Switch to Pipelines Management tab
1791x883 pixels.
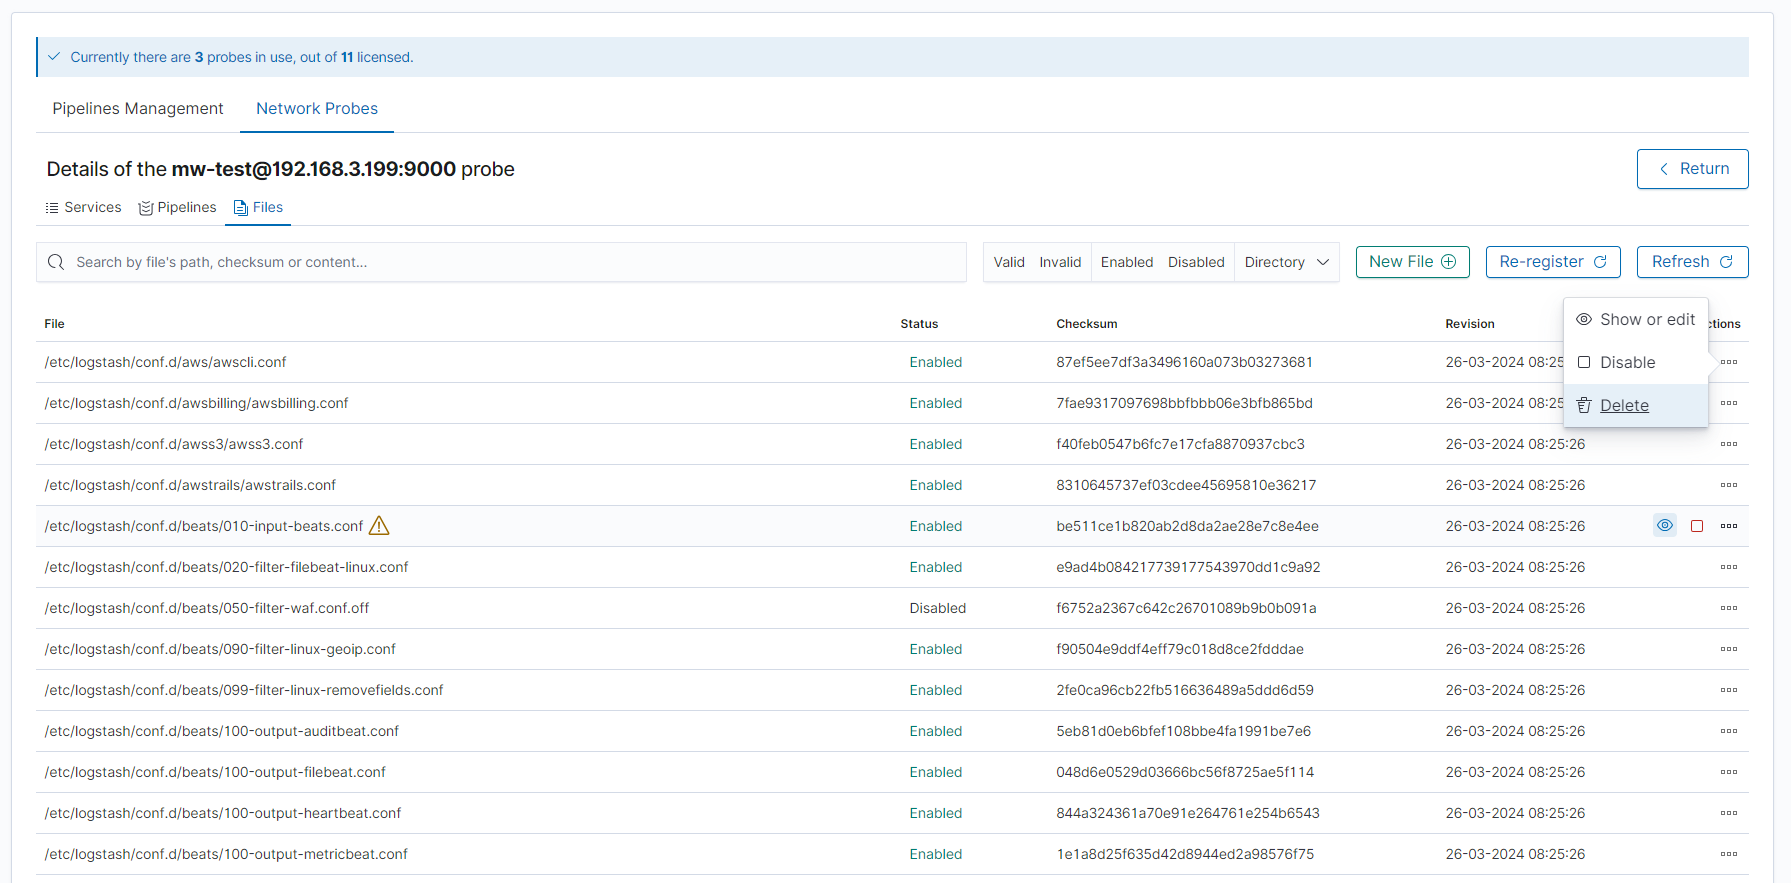click(x=138, y=109)
